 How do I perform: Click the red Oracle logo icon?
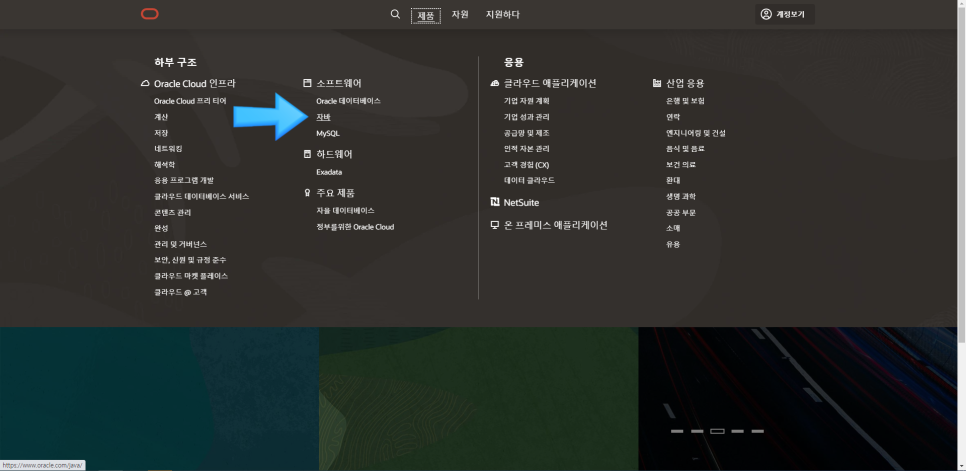(x=150, y=14)
